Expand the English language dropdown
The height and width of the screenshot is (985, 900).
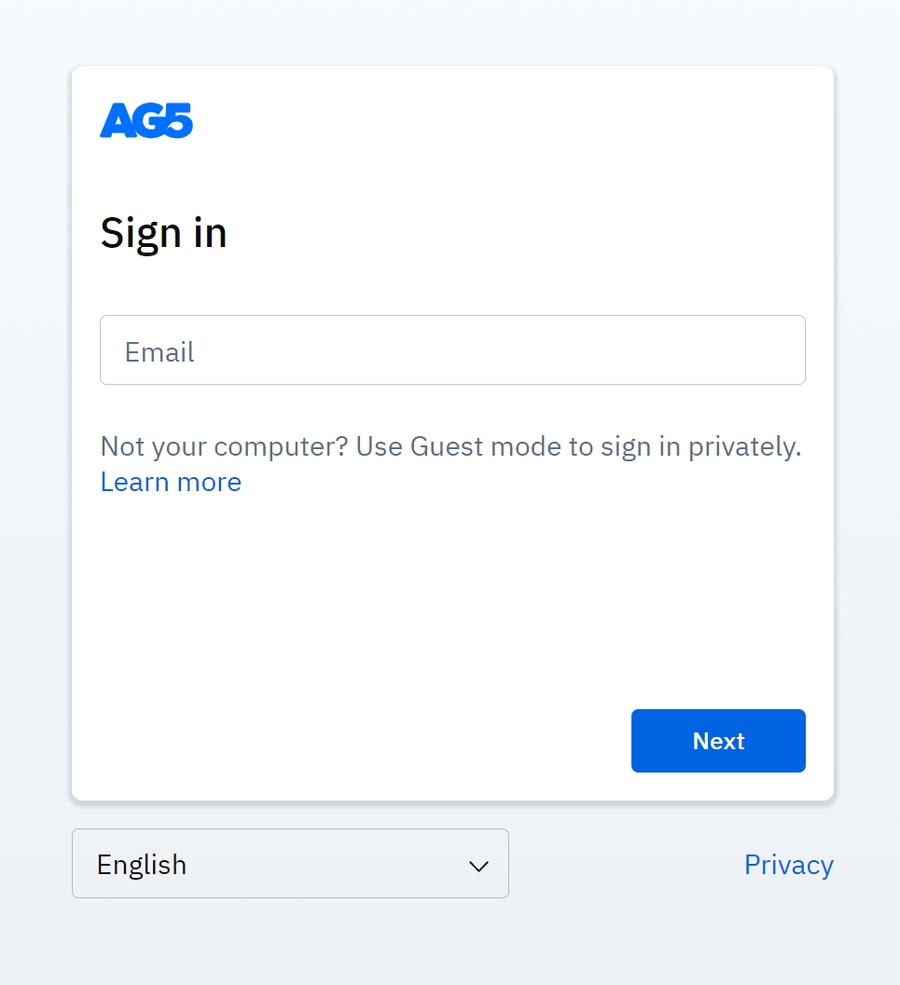coord(290,864)
